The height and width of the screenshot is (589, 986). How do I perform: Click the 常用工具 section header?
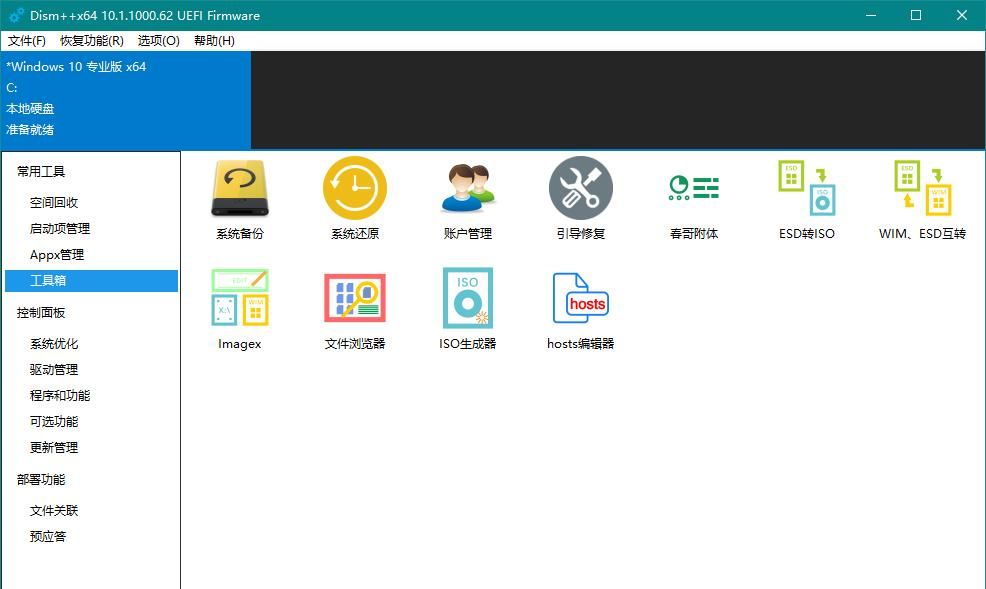(41, 172)
